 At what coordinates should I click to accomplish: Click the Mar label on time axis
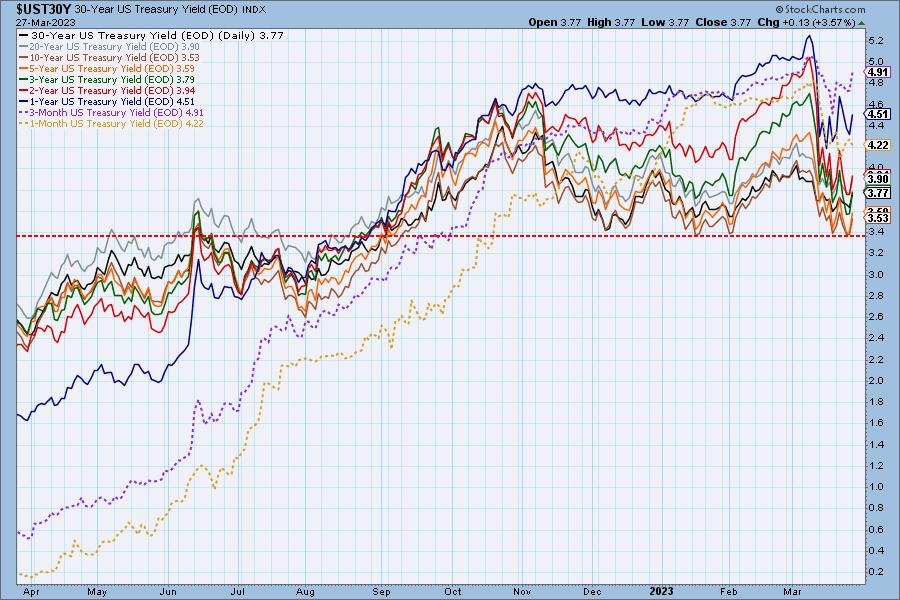pos(793,591)
